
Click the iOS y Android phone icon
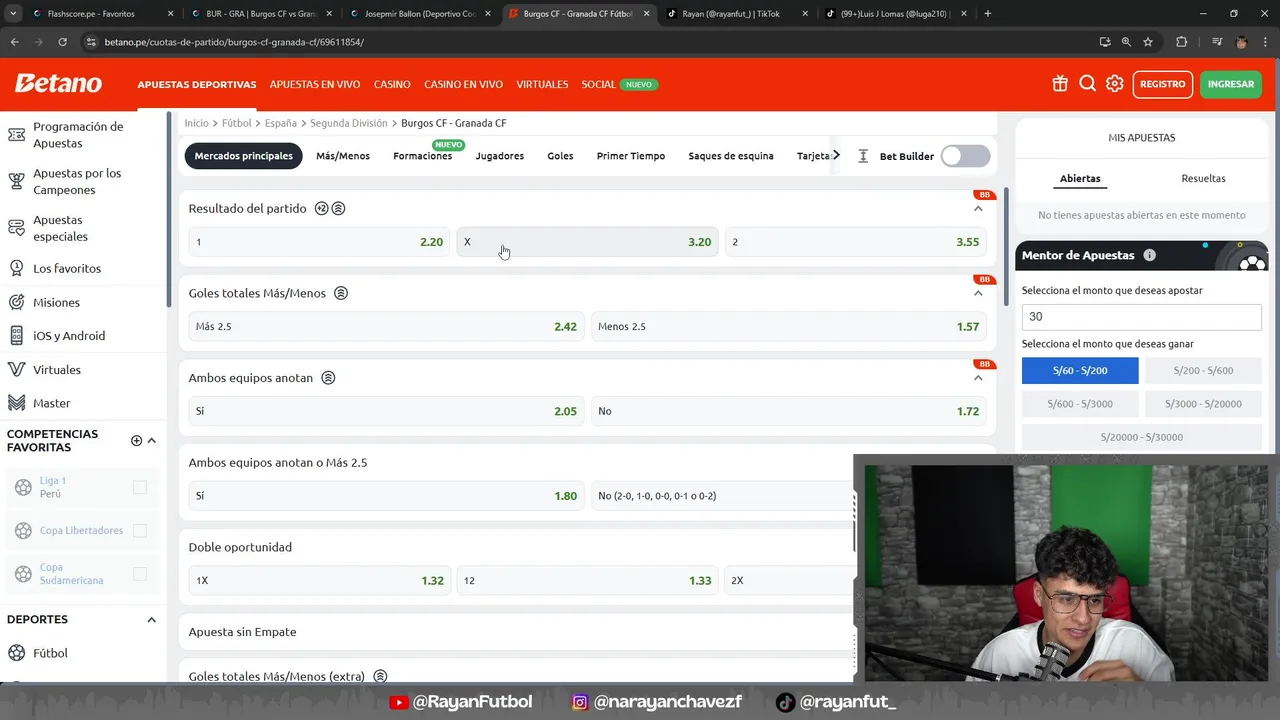16,336
